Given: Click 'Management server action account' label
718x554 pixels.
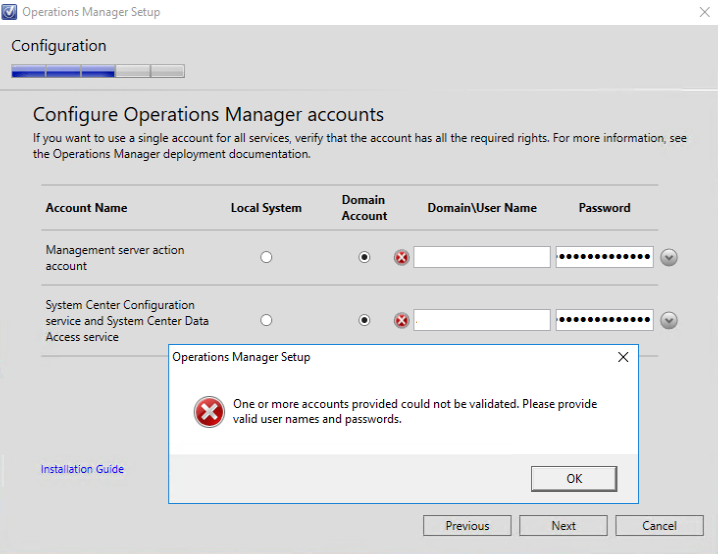Looking at the screenshot, I should [115, 258].
